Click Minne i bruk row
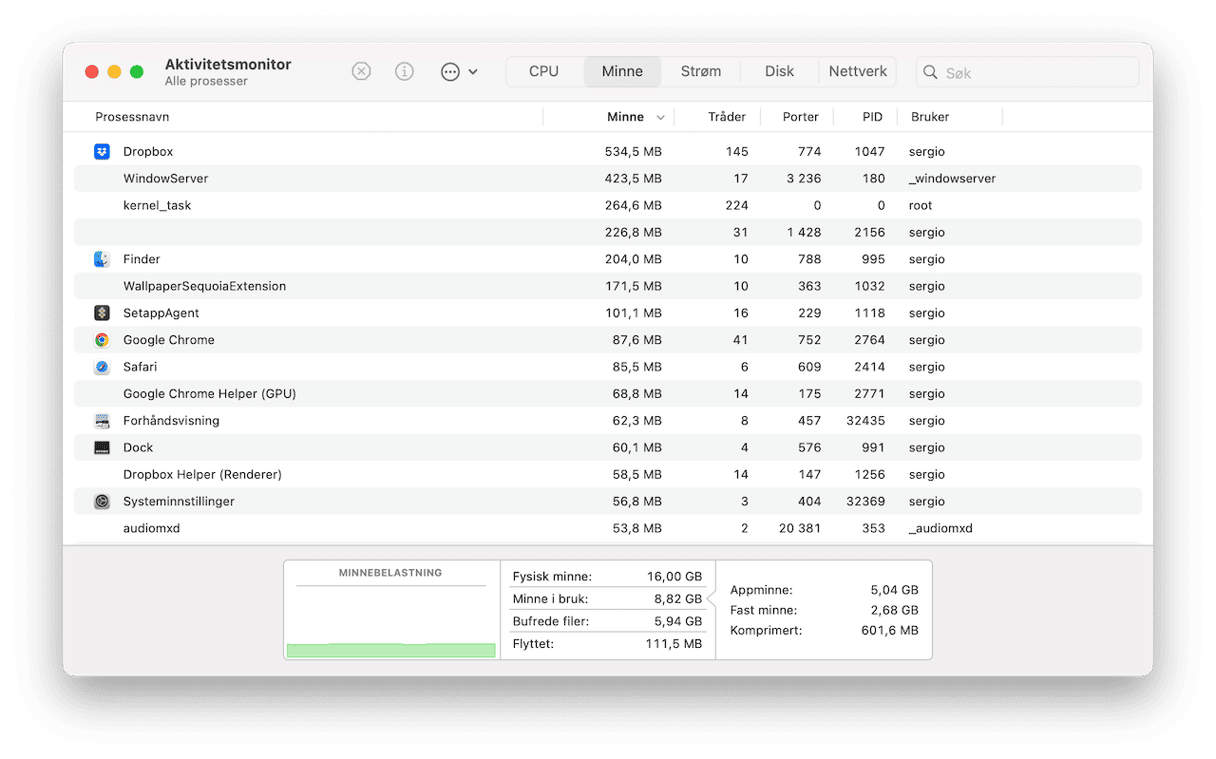 tap(607, 599)
